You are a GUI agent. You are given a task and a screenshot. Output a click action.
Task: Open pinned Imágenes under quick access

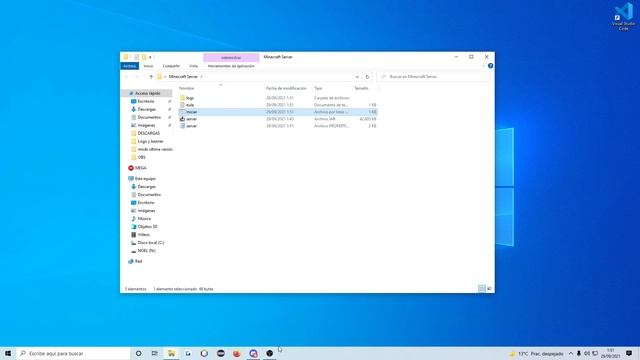[146, 125]
